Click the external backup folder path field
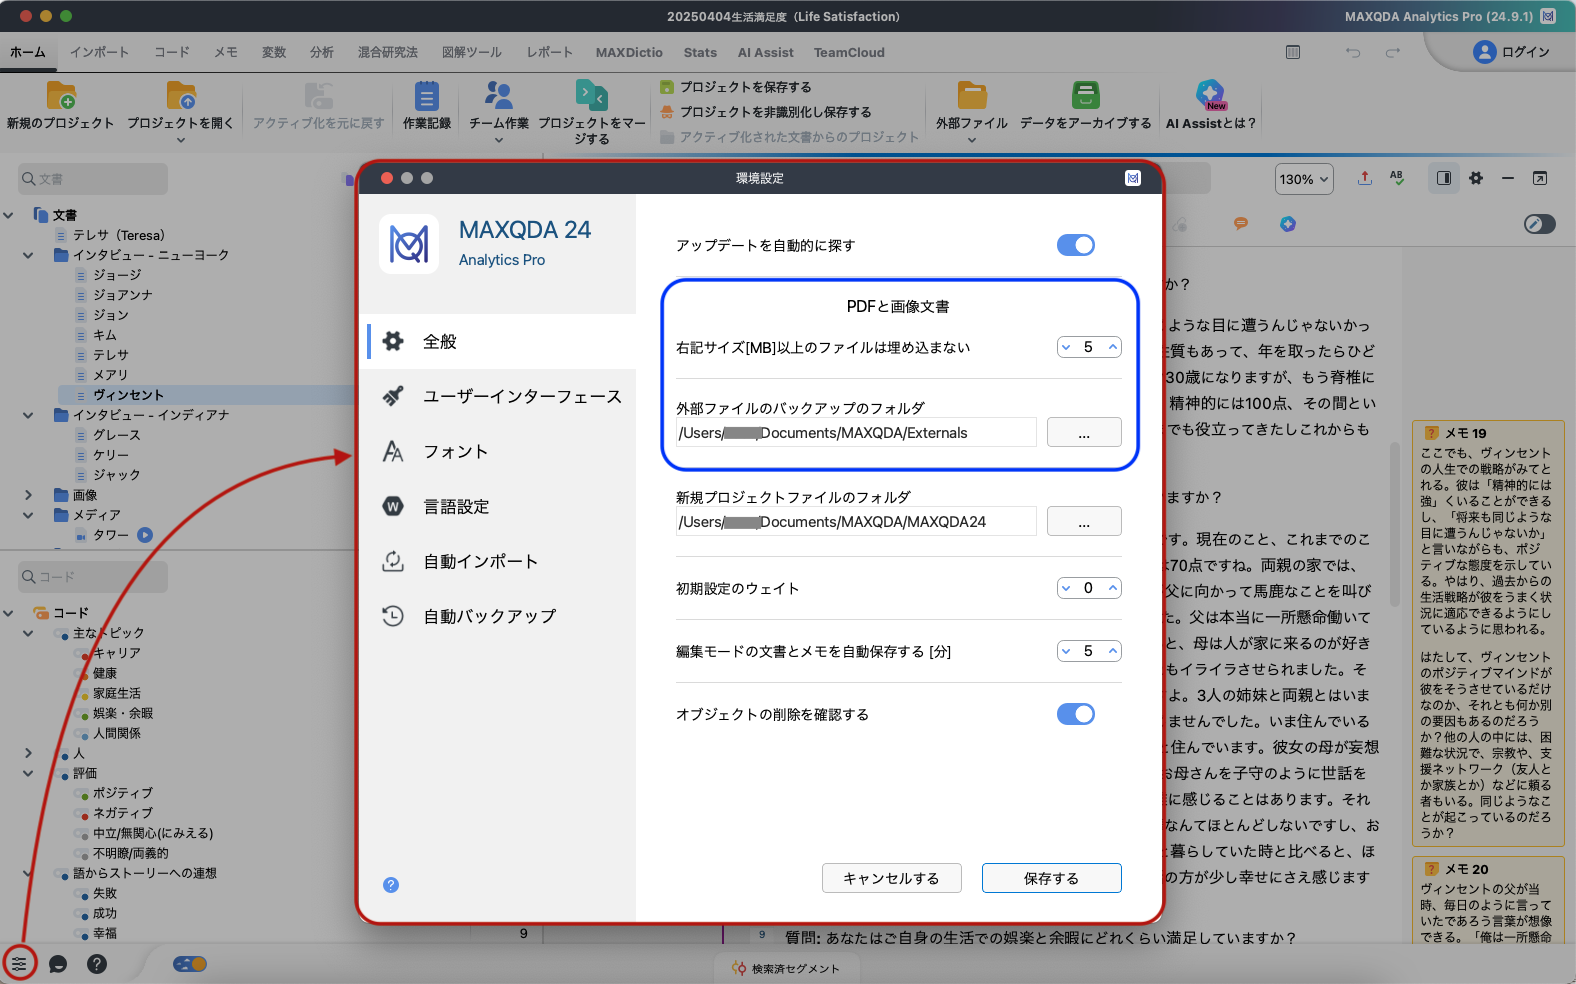The width and height of the screenshot is (1576, 984). pos(856,433)
